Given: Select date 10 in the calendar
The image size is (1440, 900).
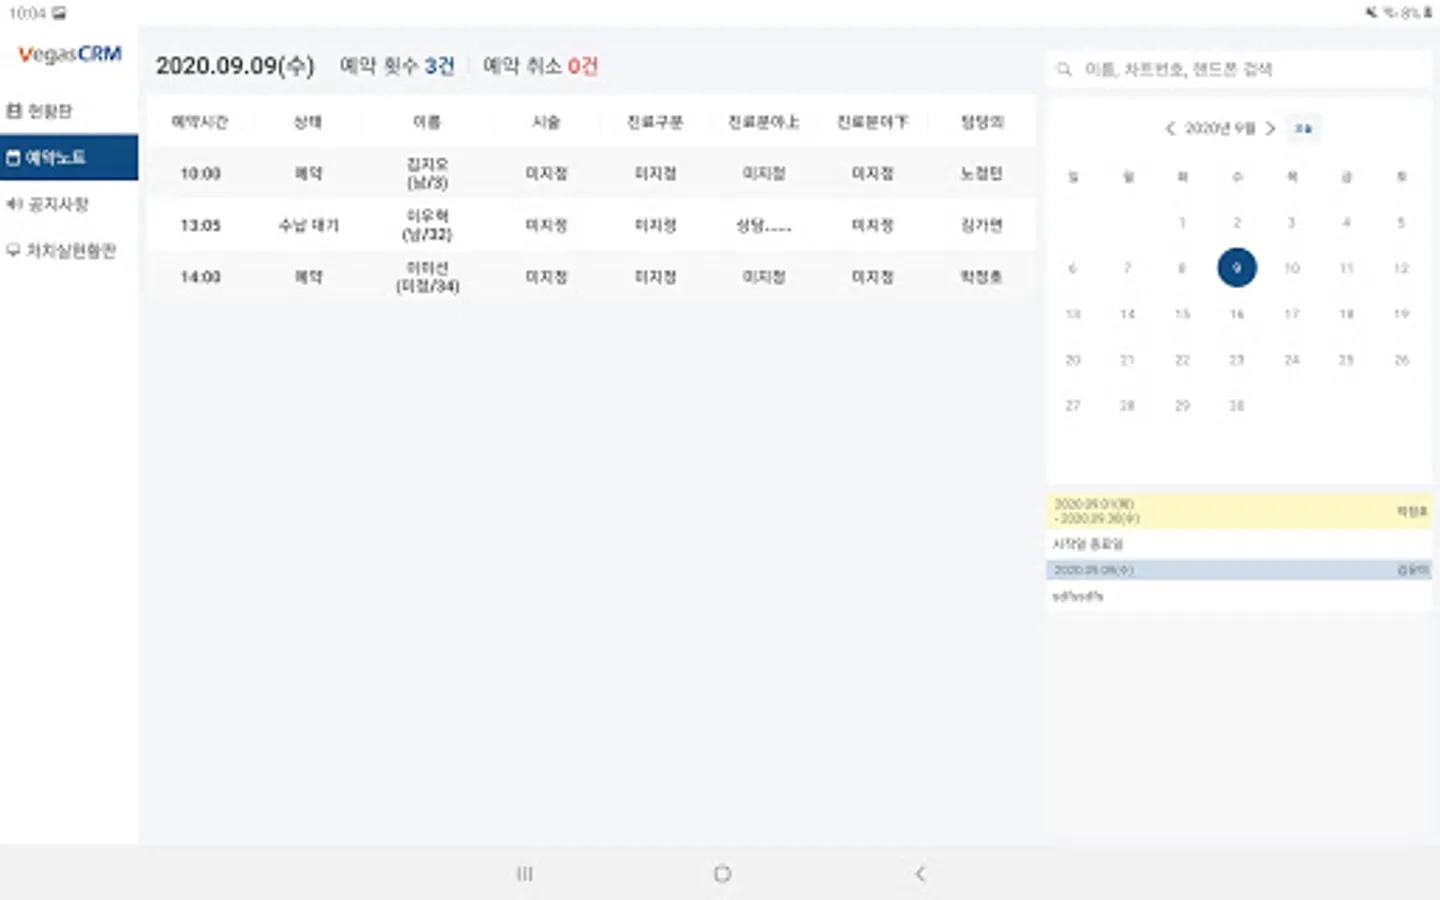Looking at the screenshot, I should tap(1292, 268).
